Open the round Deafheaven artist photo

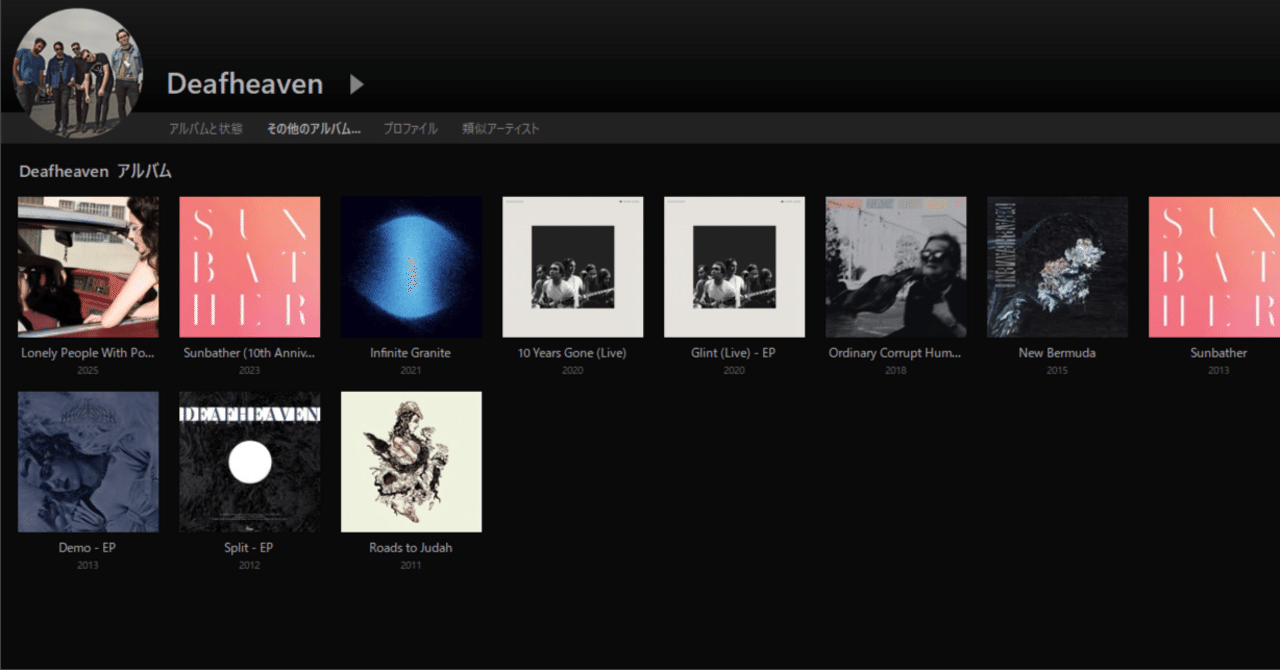coord(78,73)
